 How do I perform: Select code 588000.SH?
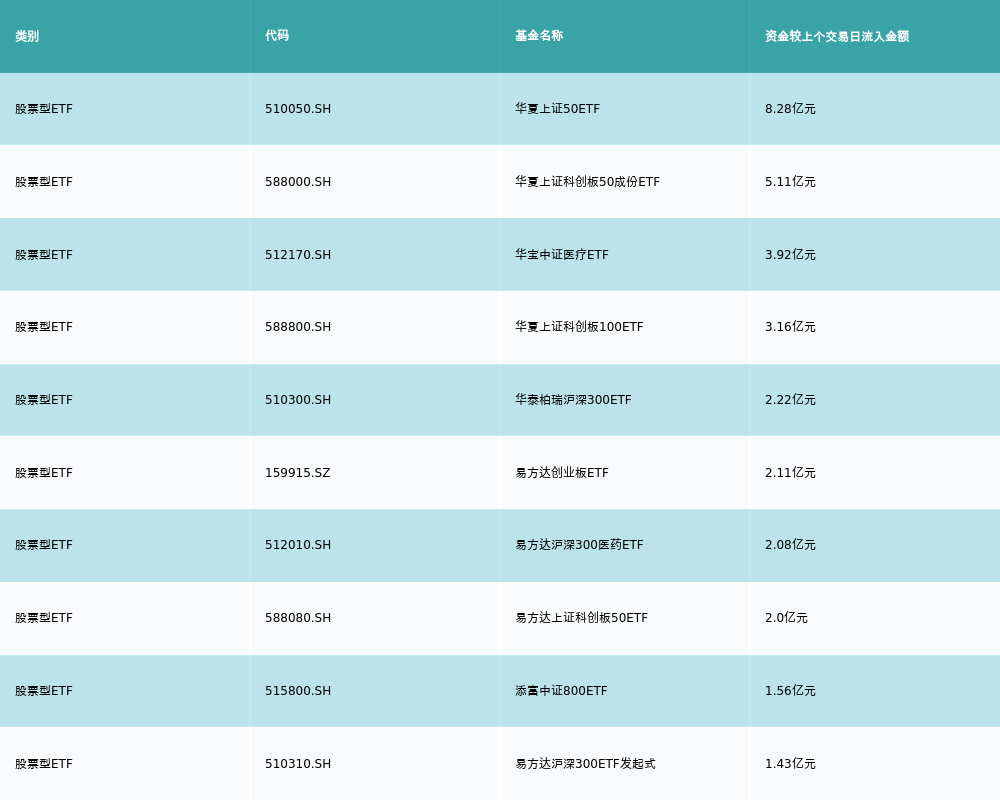(298, 182)
